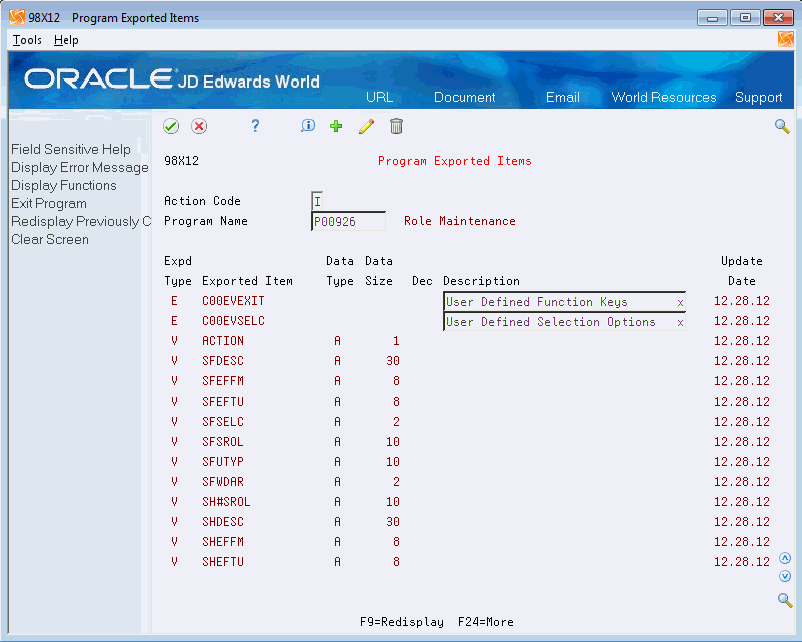
Task: Open help with the question mark icon
Action: click(x=255, y=126)
